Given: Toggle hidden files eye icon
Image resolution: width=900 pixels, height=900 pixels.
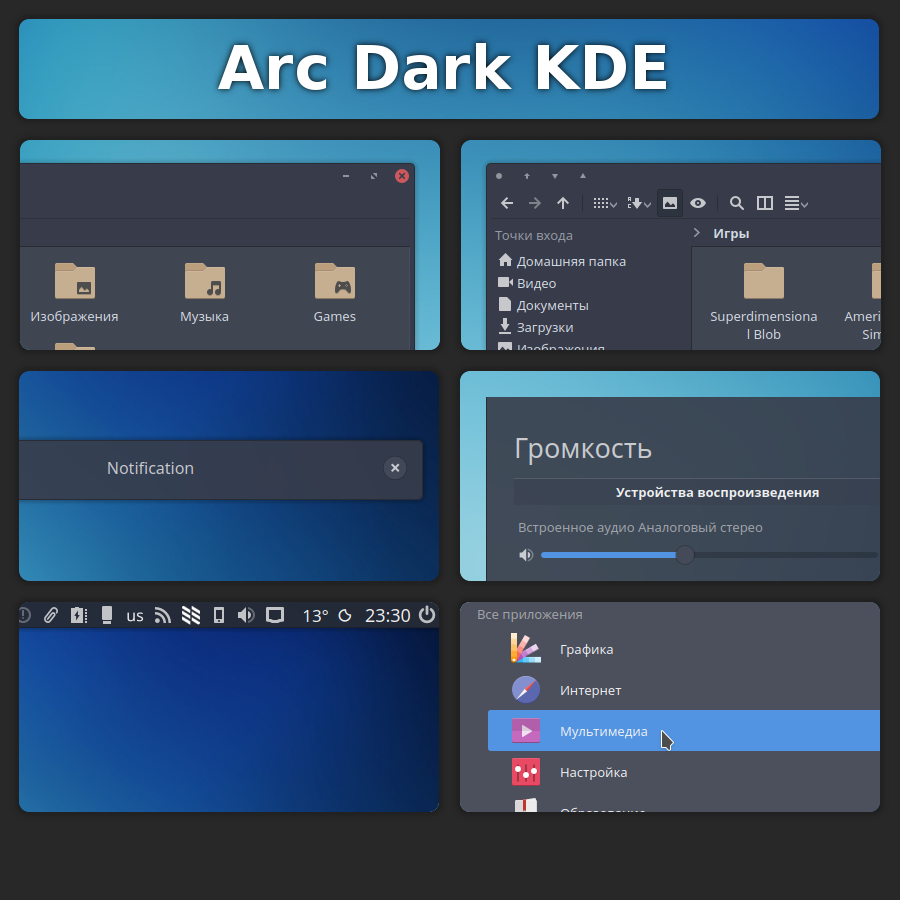Looking at the screenshot, I should click(698, 203).
